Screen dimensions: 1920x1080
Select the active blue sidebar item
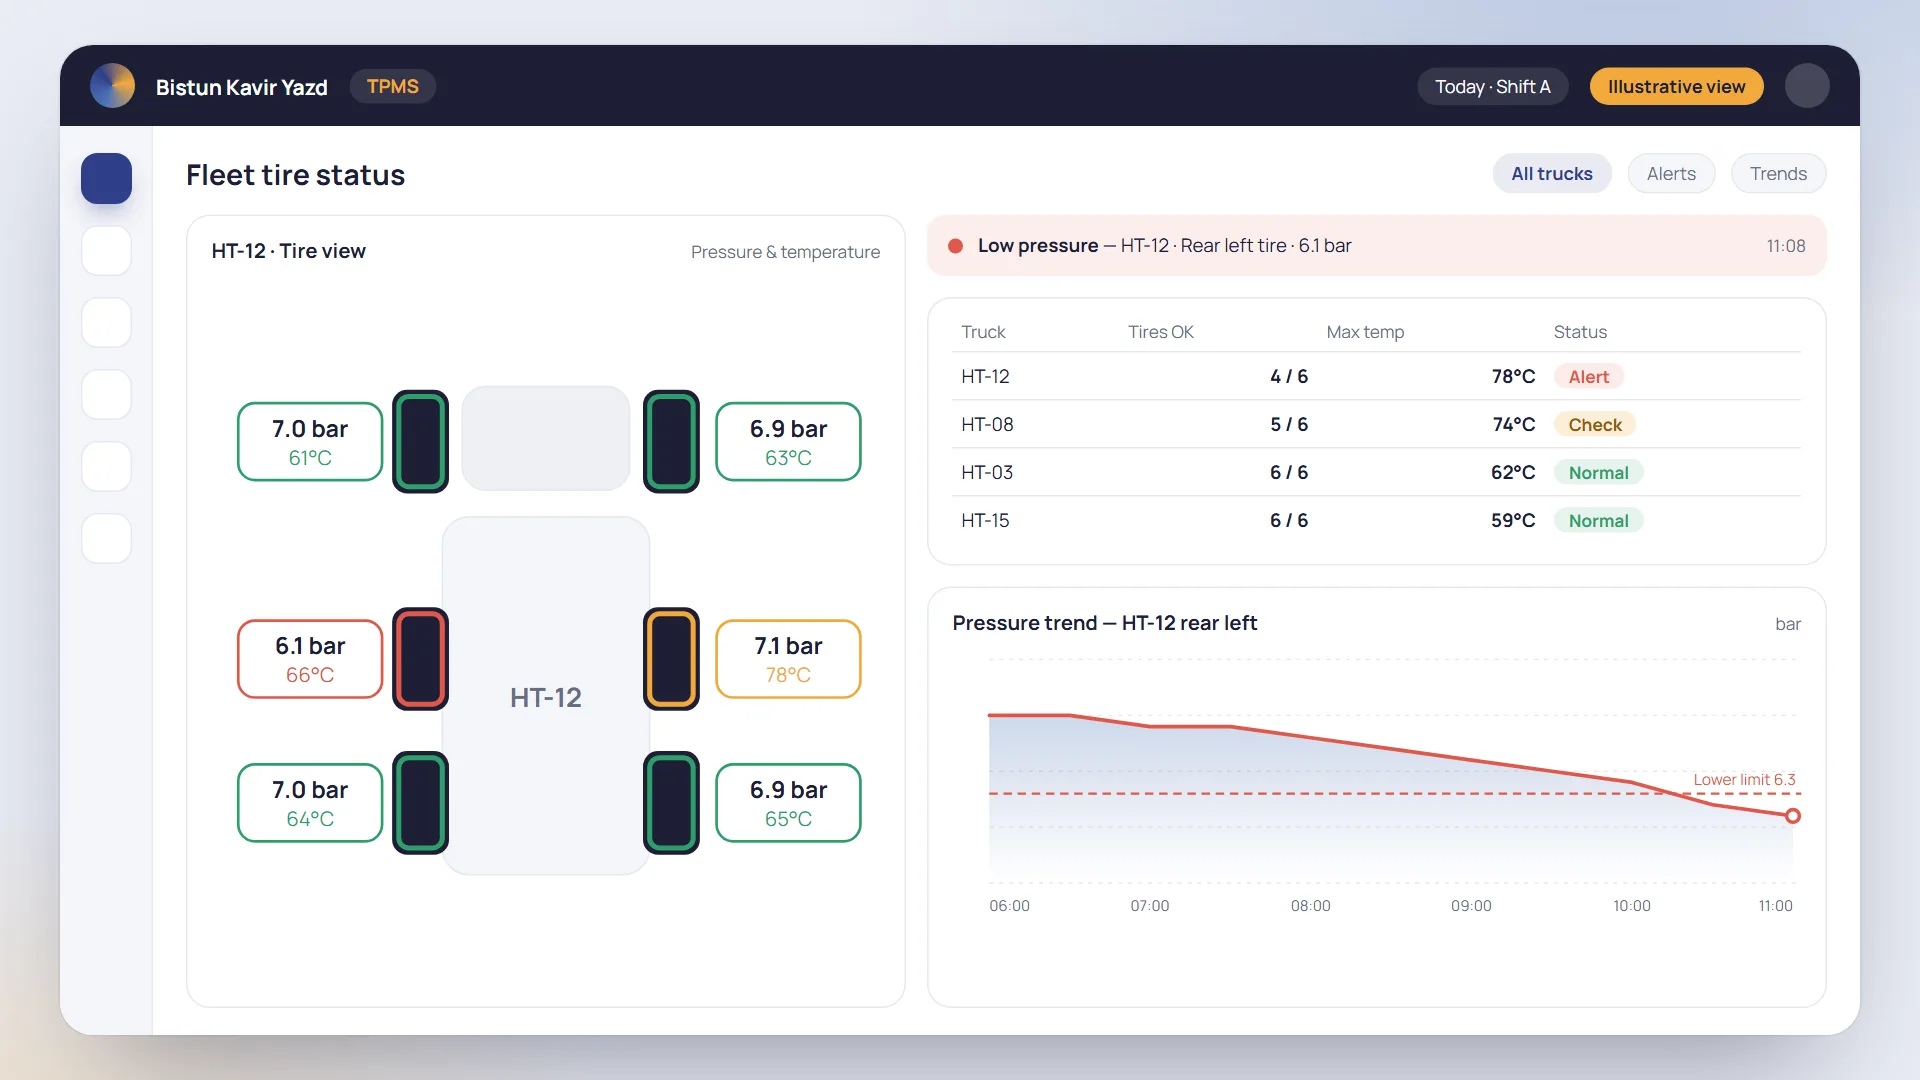tap(106, 178)
